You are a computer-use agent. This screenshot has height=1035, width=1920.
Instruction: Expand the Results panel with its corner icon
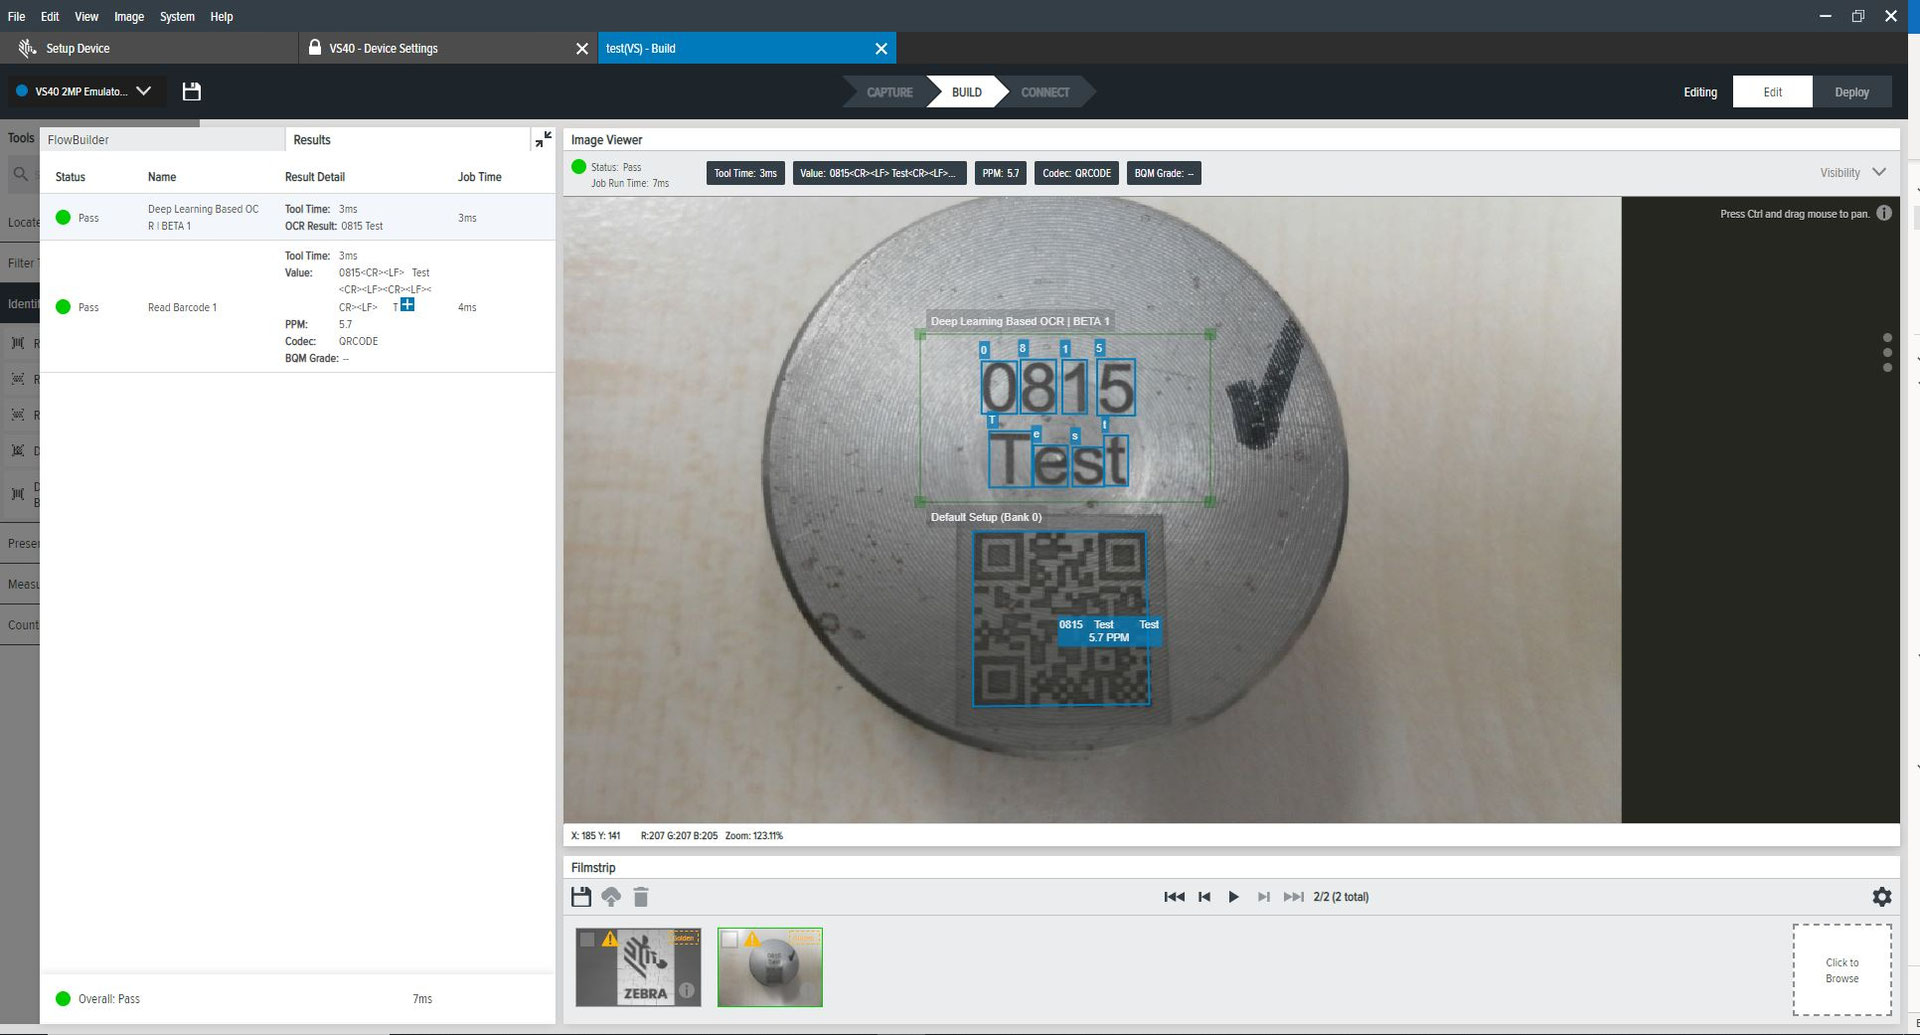(x=544, y=139)
